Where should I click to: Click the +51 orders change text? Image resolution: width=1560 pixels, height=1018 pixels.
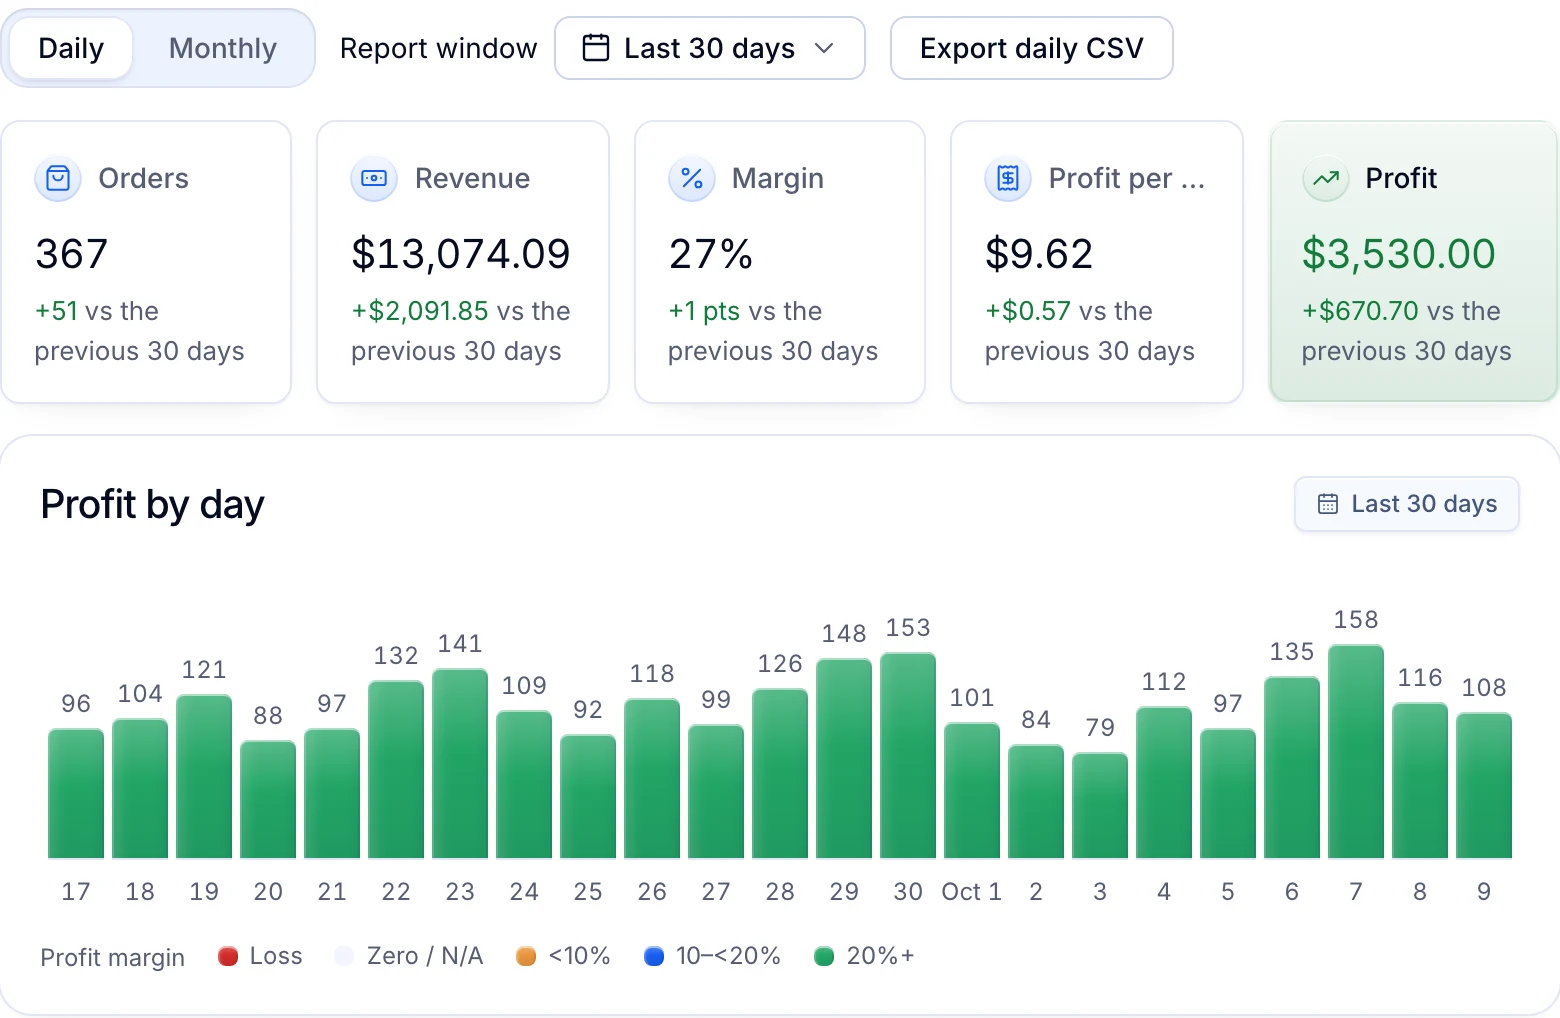56,311
